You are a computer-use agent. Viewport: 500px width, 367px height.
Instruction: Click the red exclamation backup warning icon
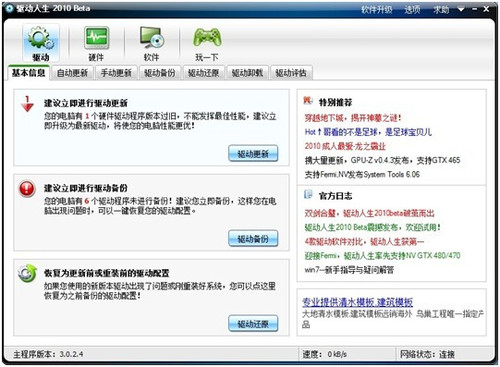[x=27, y=189]
